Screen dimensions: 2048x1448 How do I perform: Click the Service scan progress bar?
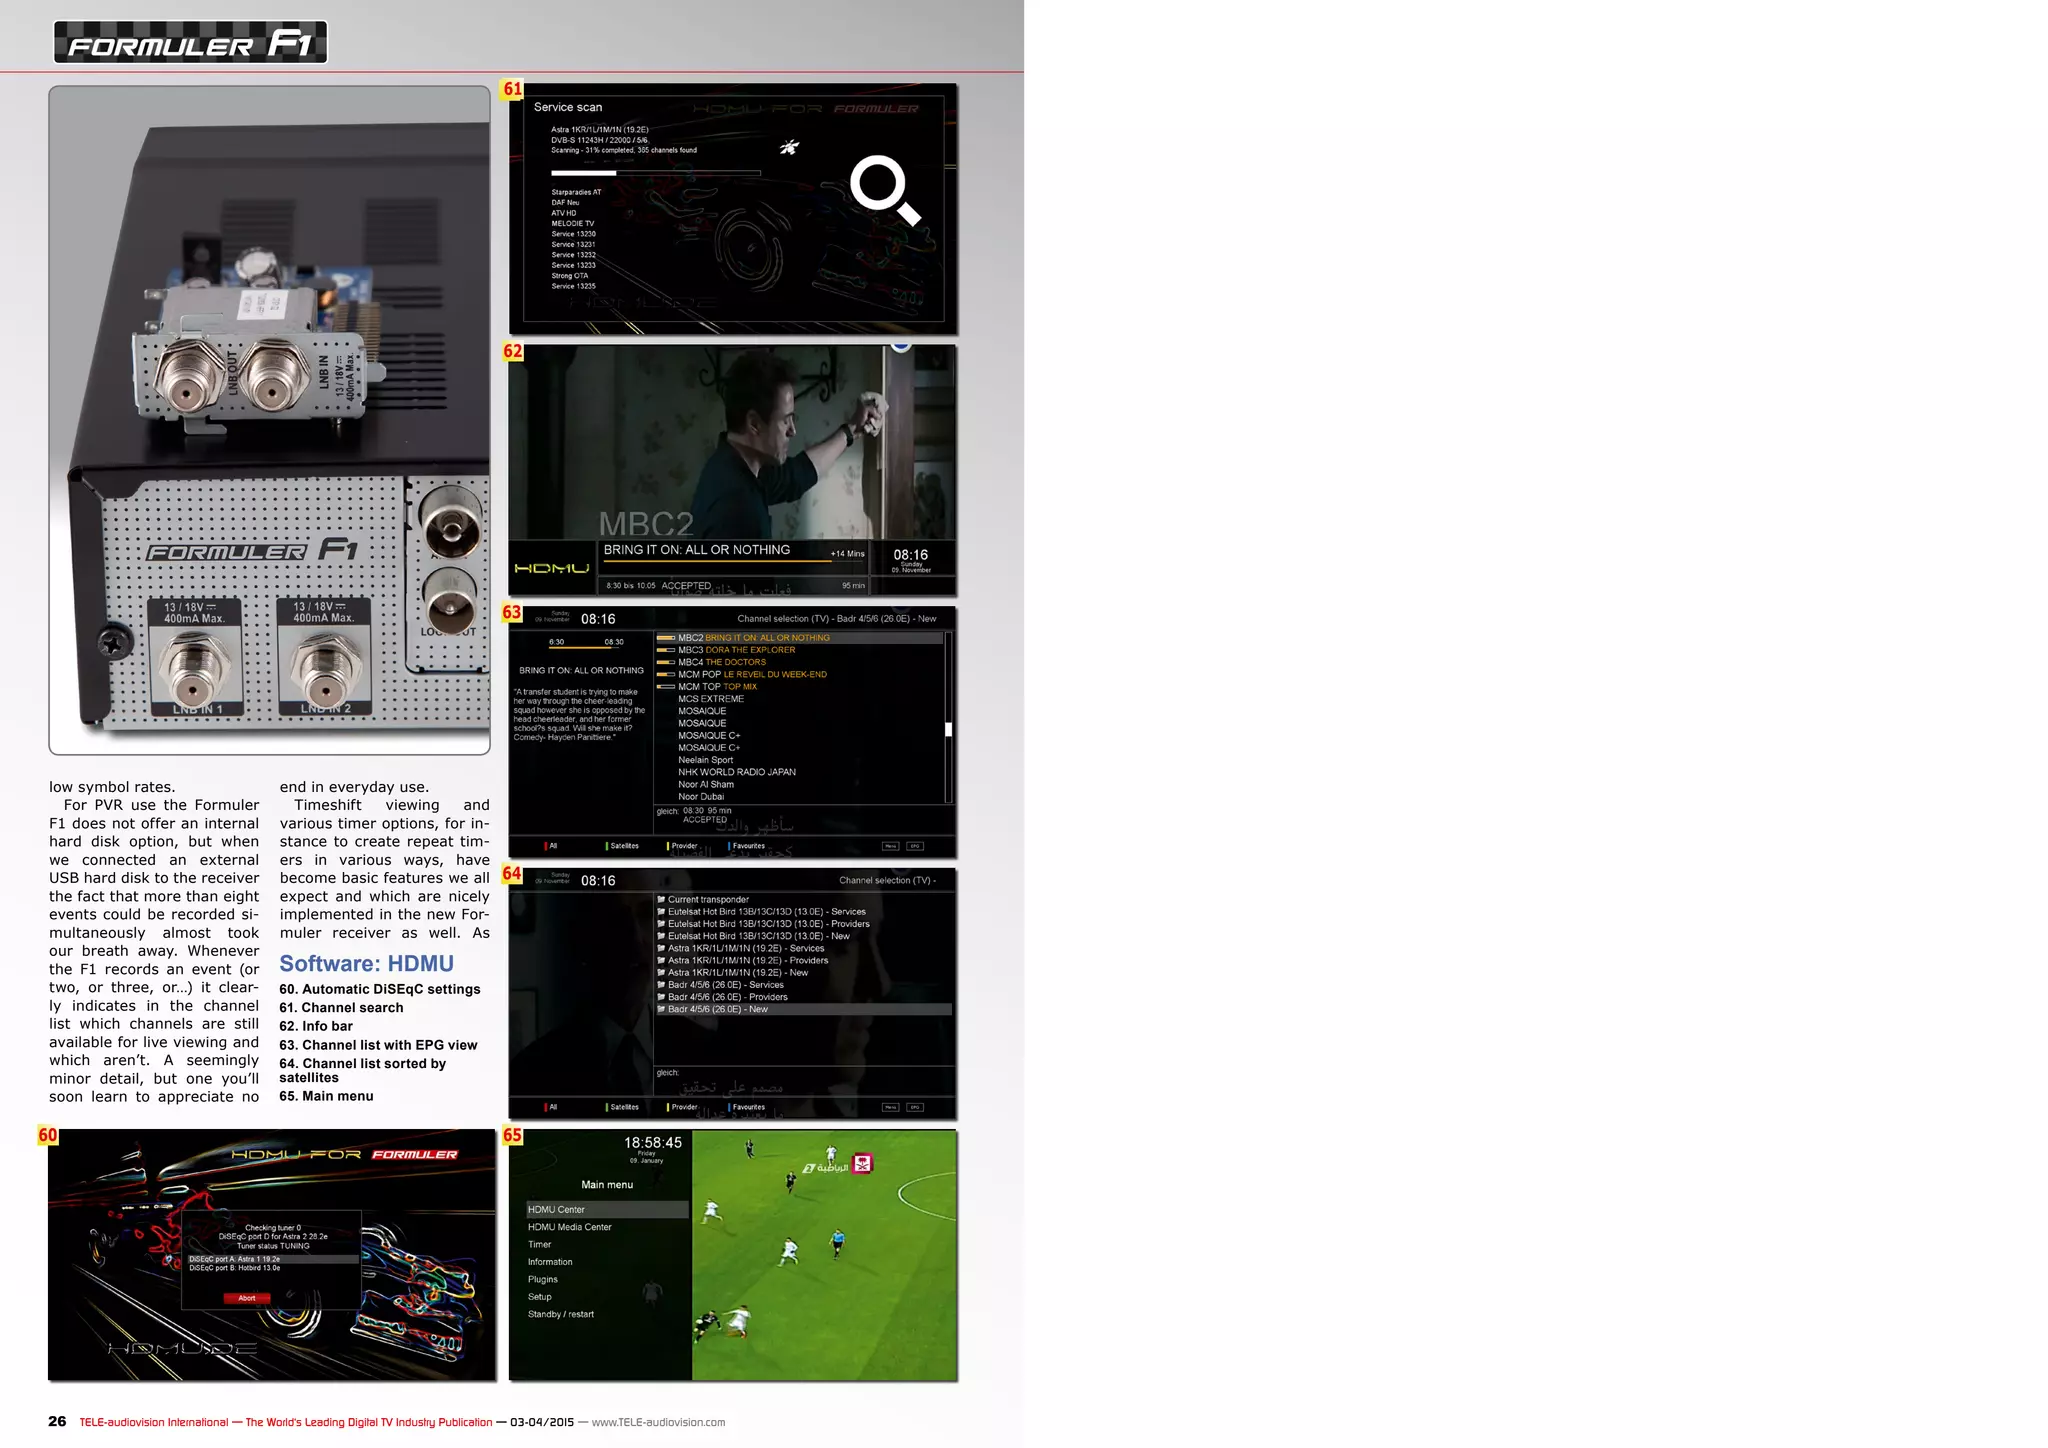655,173
